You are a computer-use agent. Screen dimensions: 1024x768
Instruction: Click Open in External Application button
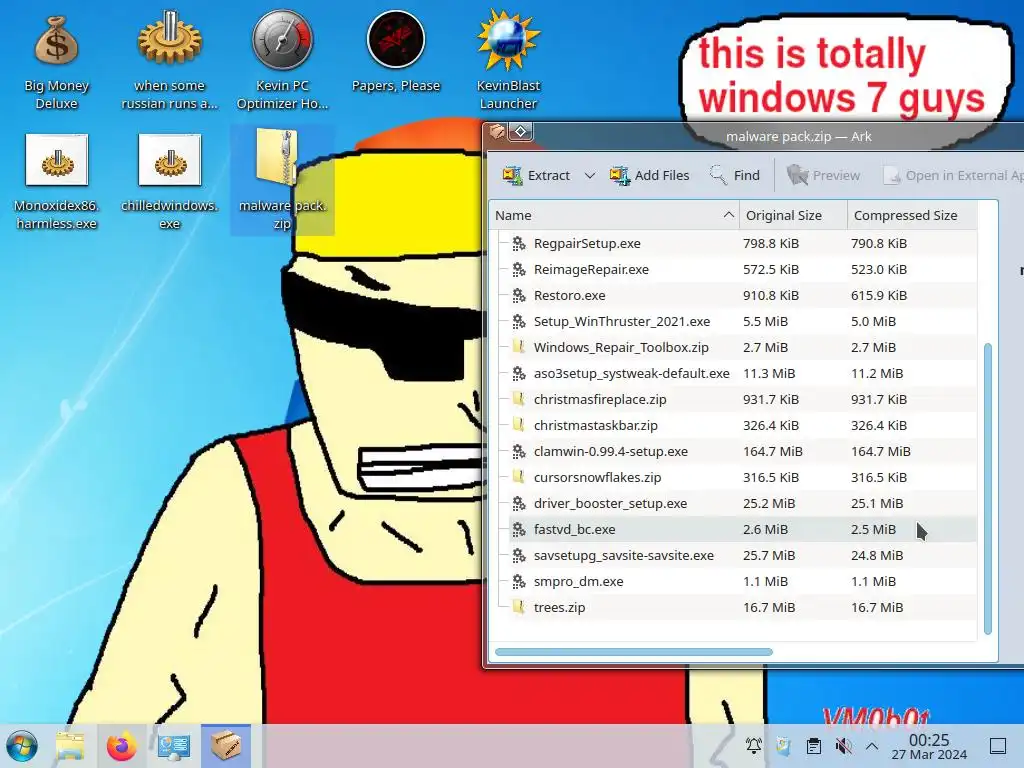(952, 175)
